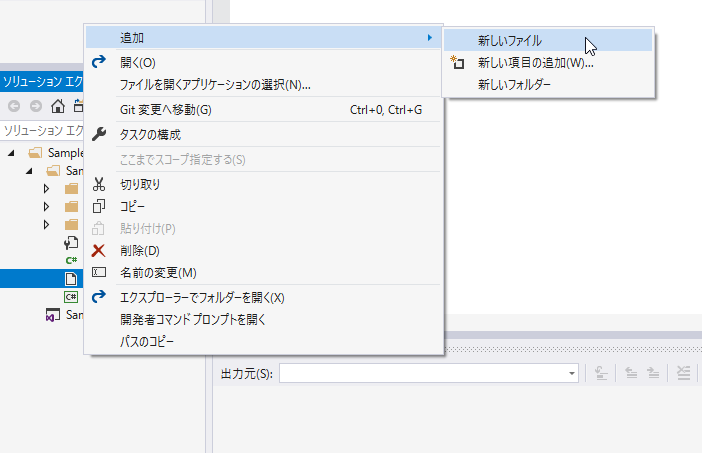Select コピー in the context menu
The height and width of the screenshot is (453, 702).
[x=264, y=206]
